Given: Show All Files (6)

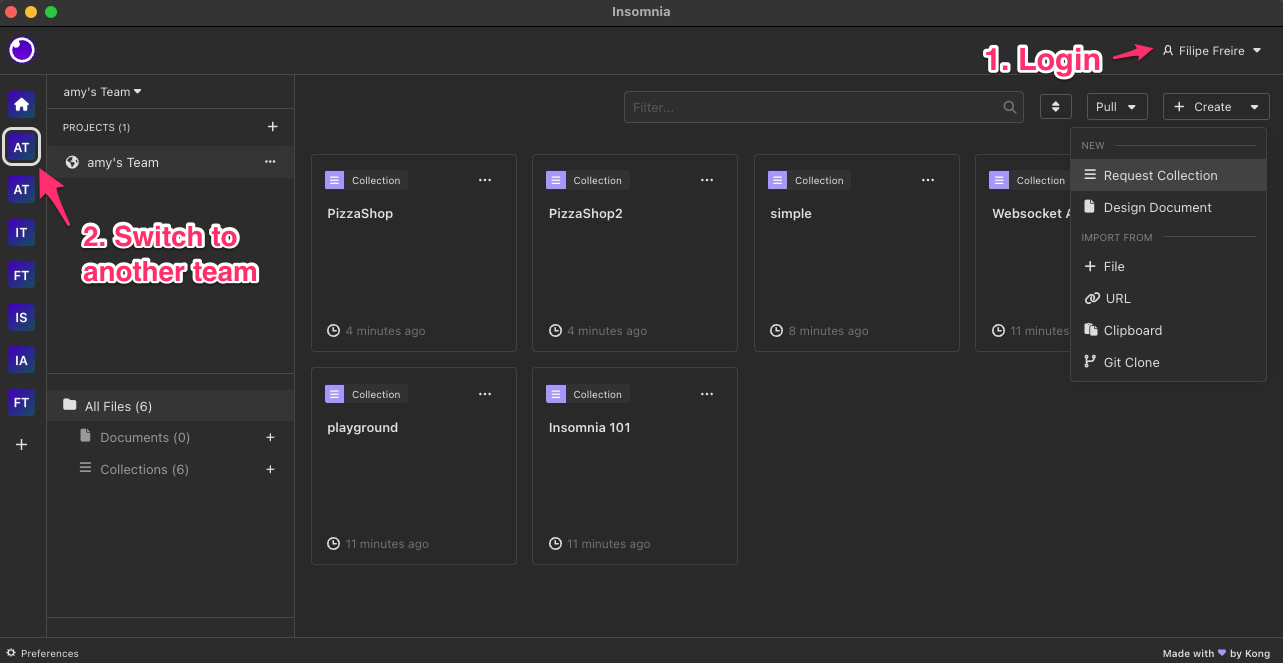Looking at the screenshot, I should coord(170,406).
